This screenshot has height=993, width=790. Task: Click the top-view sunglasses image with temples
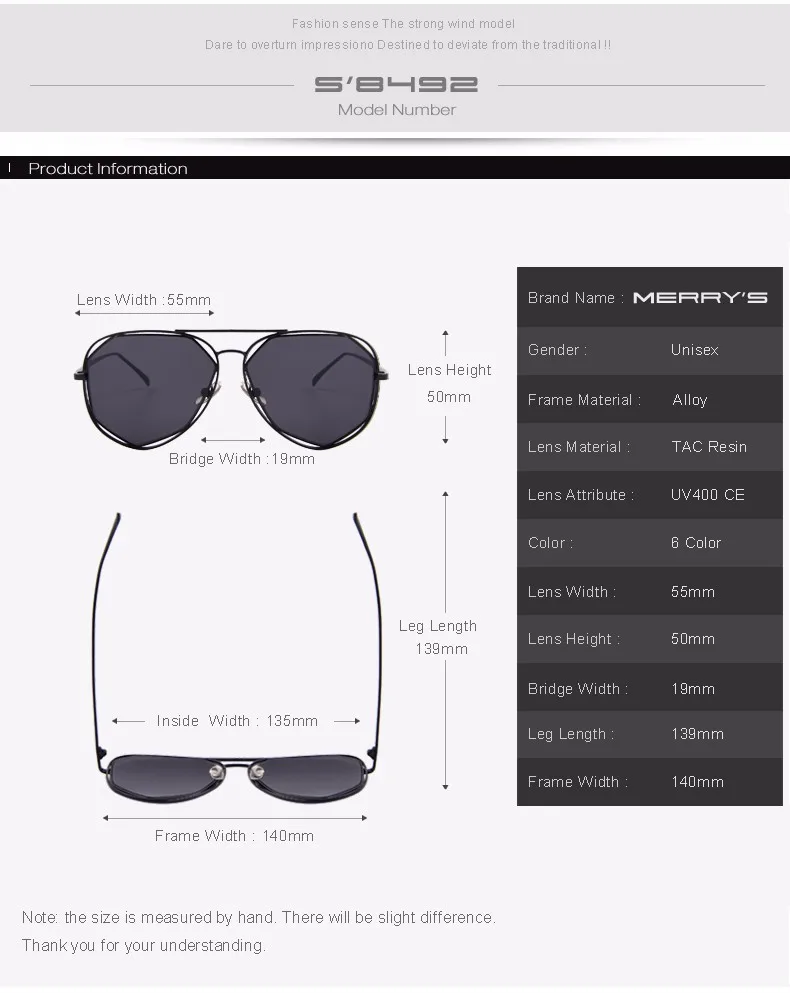[238, 658]
